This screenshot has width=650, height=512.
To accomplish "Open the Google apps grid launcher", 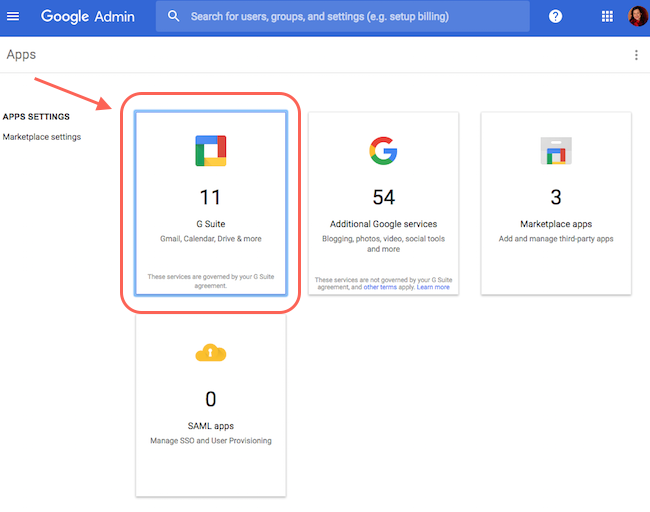I will (607, 16).
